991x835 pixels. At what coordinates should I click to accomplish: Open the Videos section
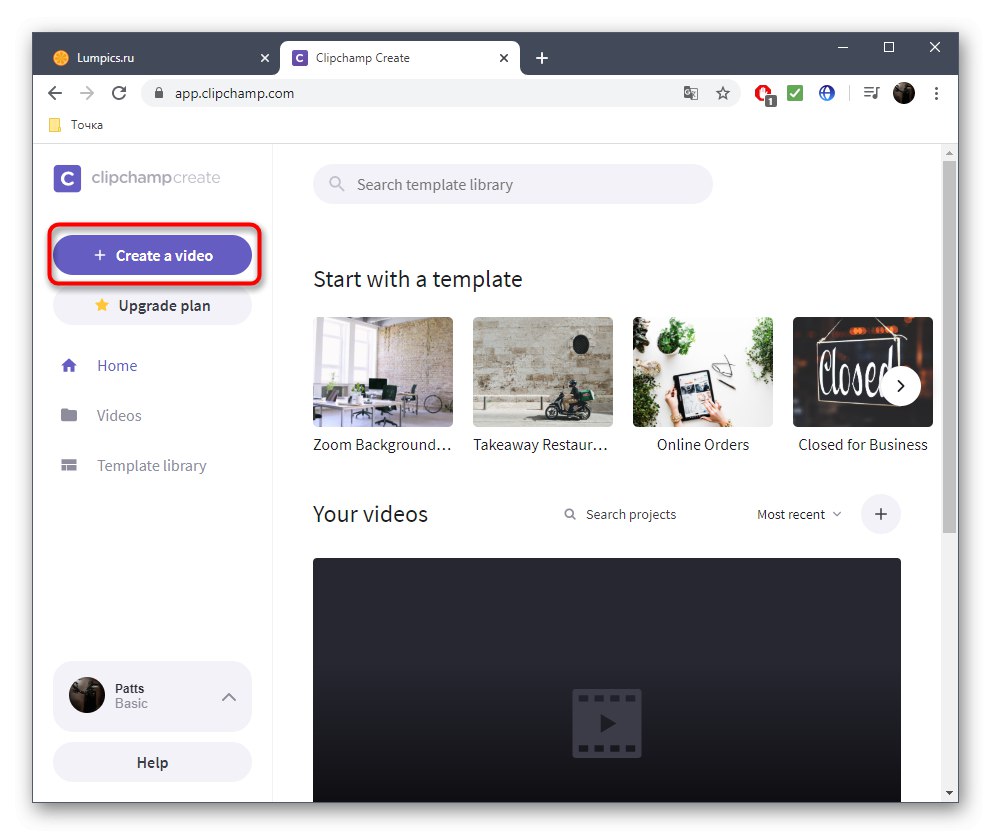(119, 415)
